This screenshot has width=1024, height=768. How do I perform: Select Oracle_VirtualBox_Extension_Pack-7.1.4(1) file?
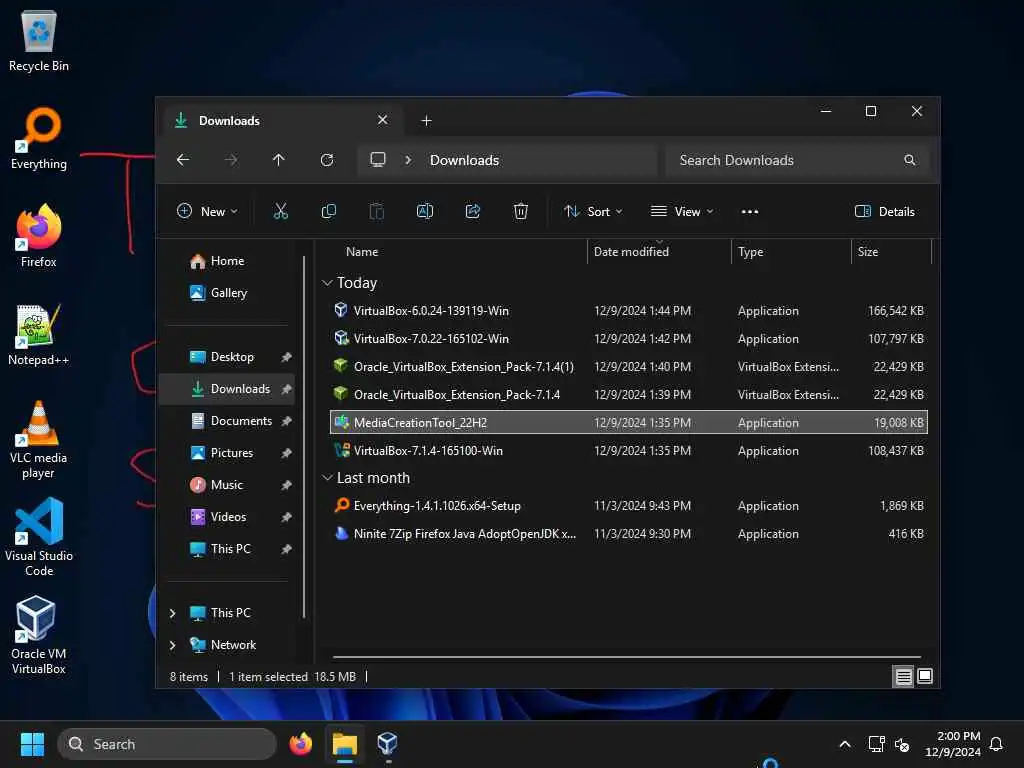tap(629, 366)
